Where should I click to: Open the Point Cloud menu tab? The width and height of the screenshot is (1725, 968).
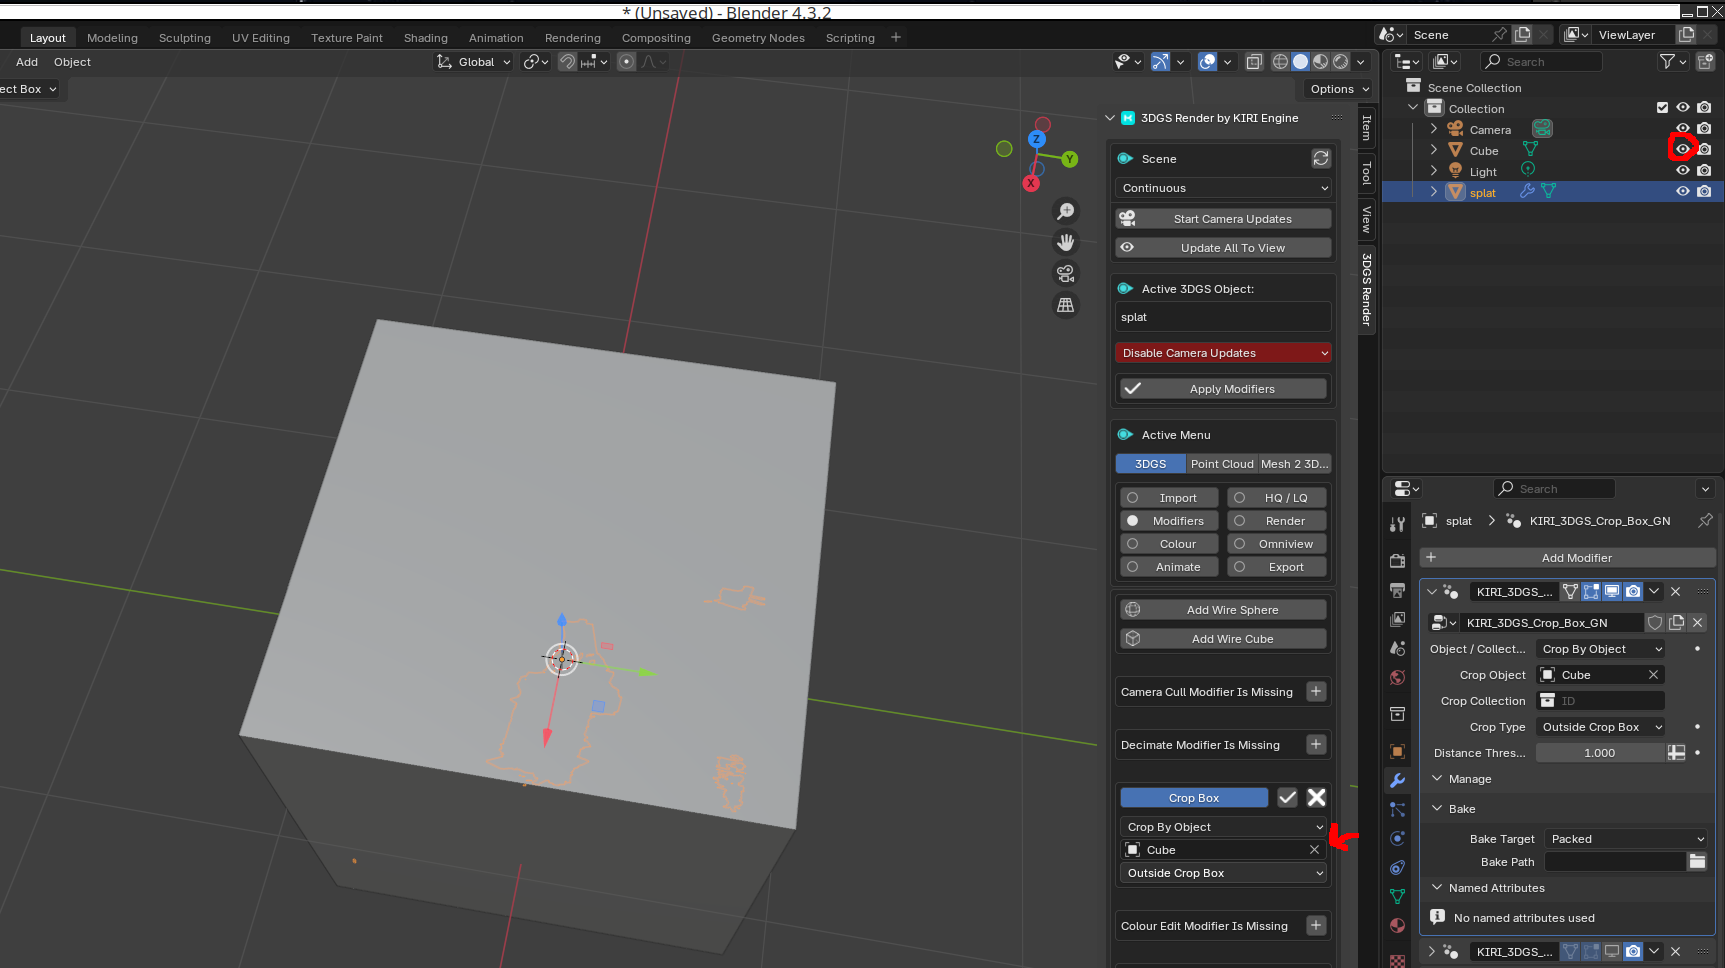(x=1221, y=464)
